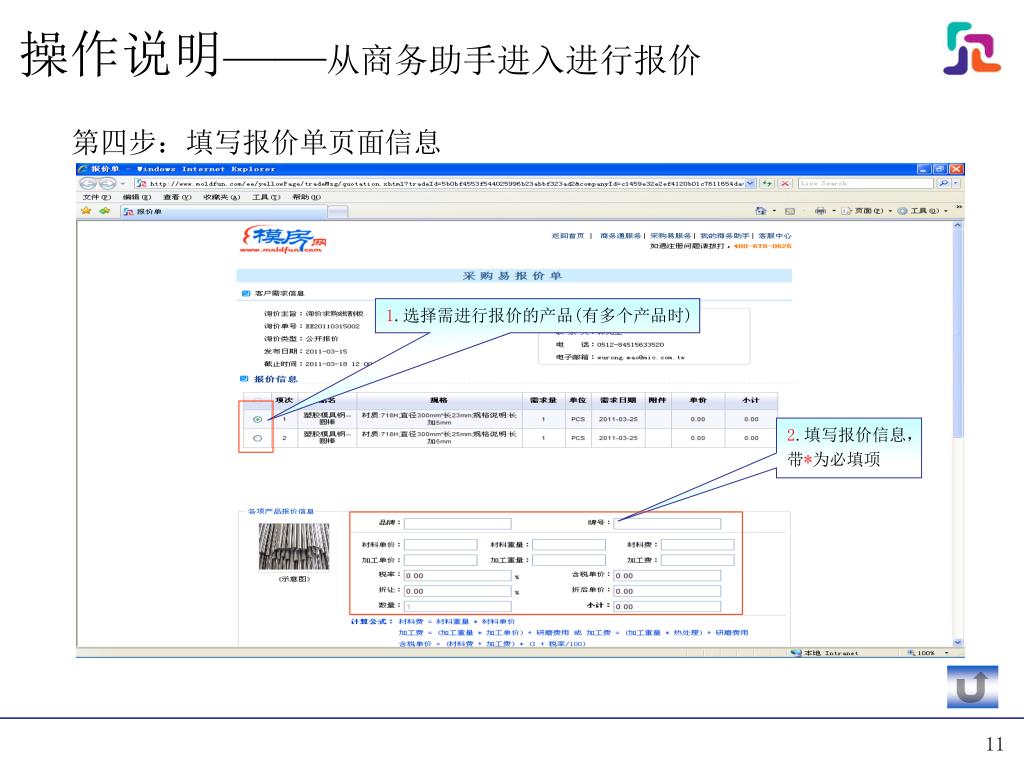This screenshot has width=1024, height=768.
Task: Click the 采购易服务 link
Action: point(670,236)
